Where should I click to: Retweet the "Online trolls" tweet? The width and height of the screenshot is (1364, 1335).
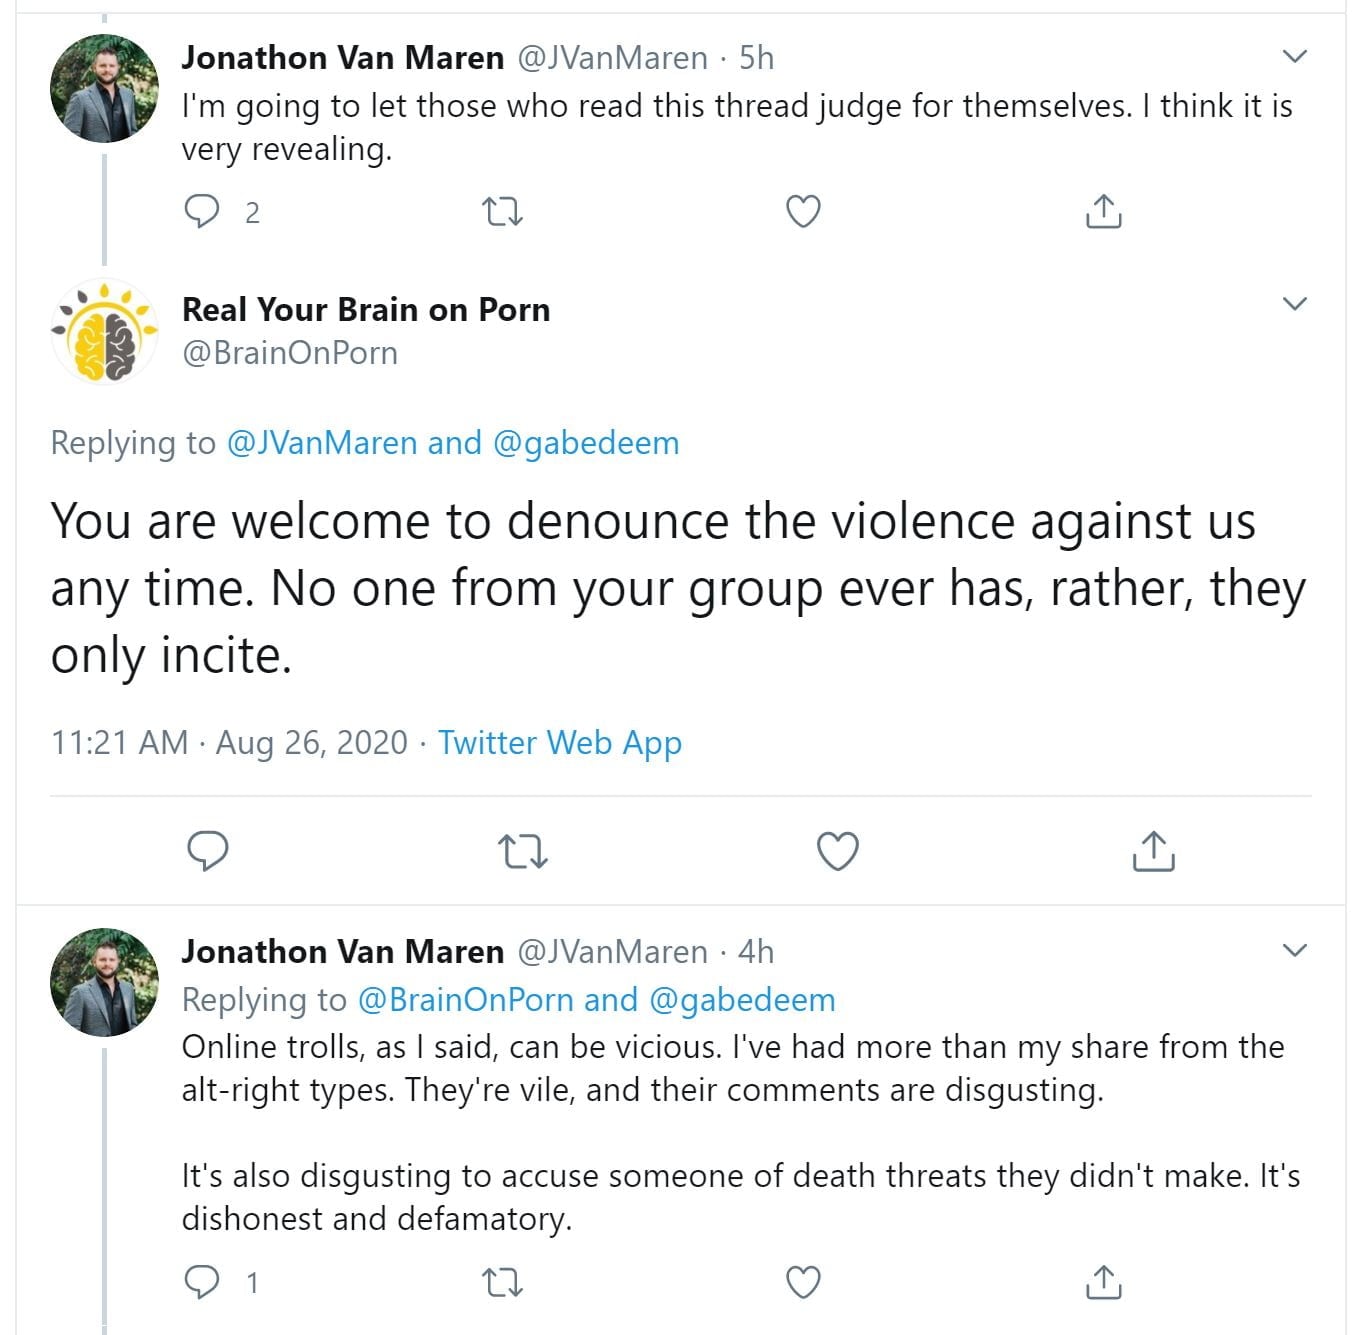(502, 1281)
